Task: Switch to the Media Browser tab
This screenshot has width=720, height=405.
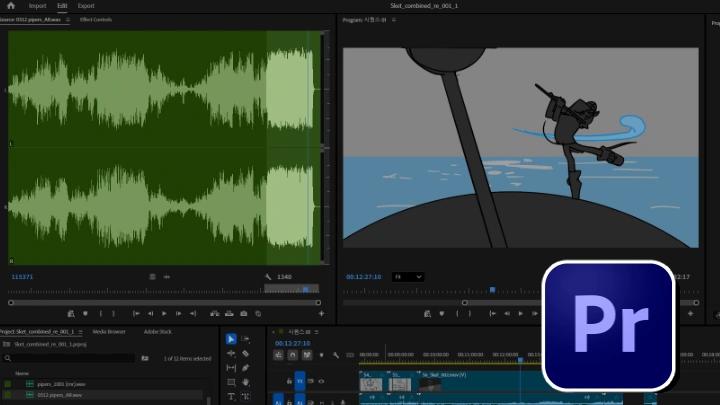Action: click(109, 331)
